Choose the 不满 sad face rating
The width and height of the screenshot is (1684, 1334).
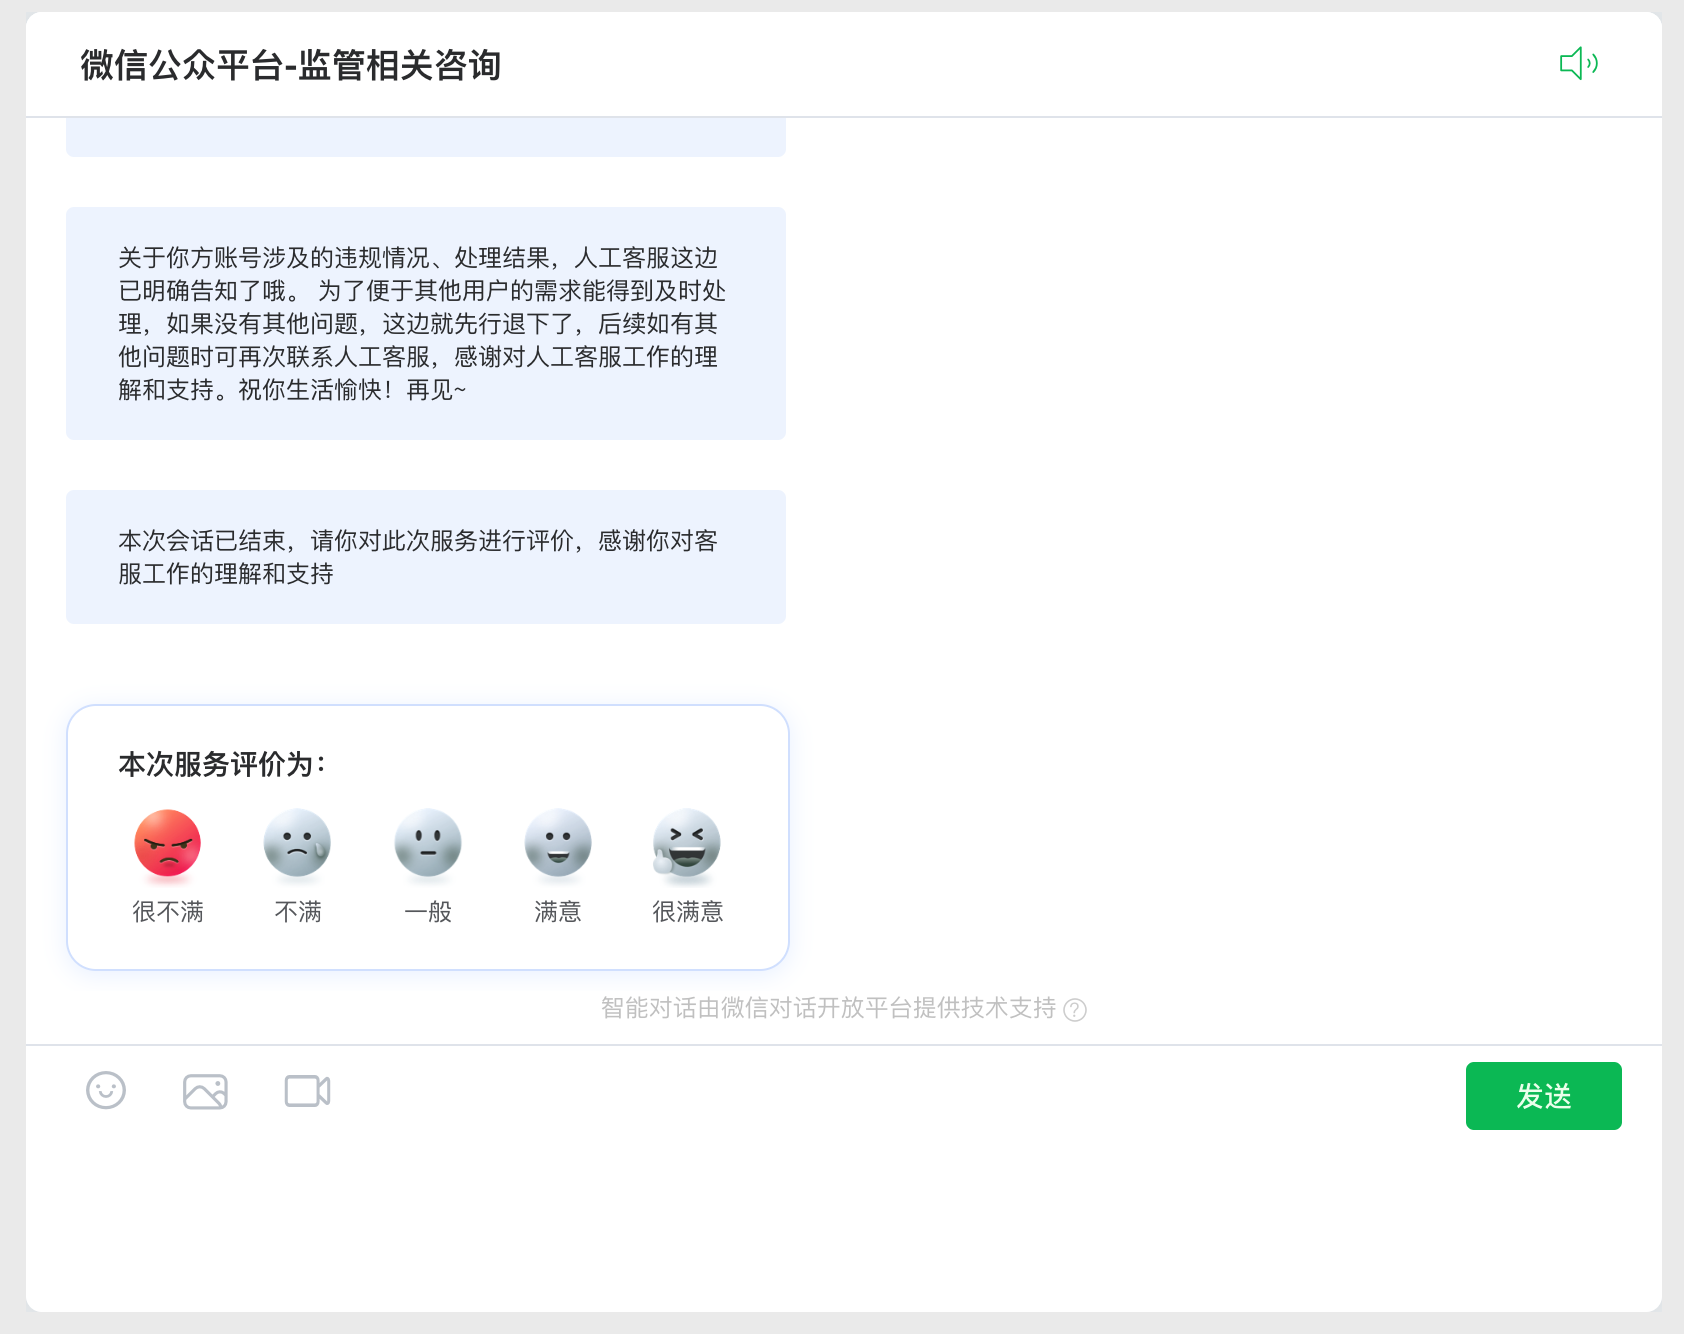(297, 843)
